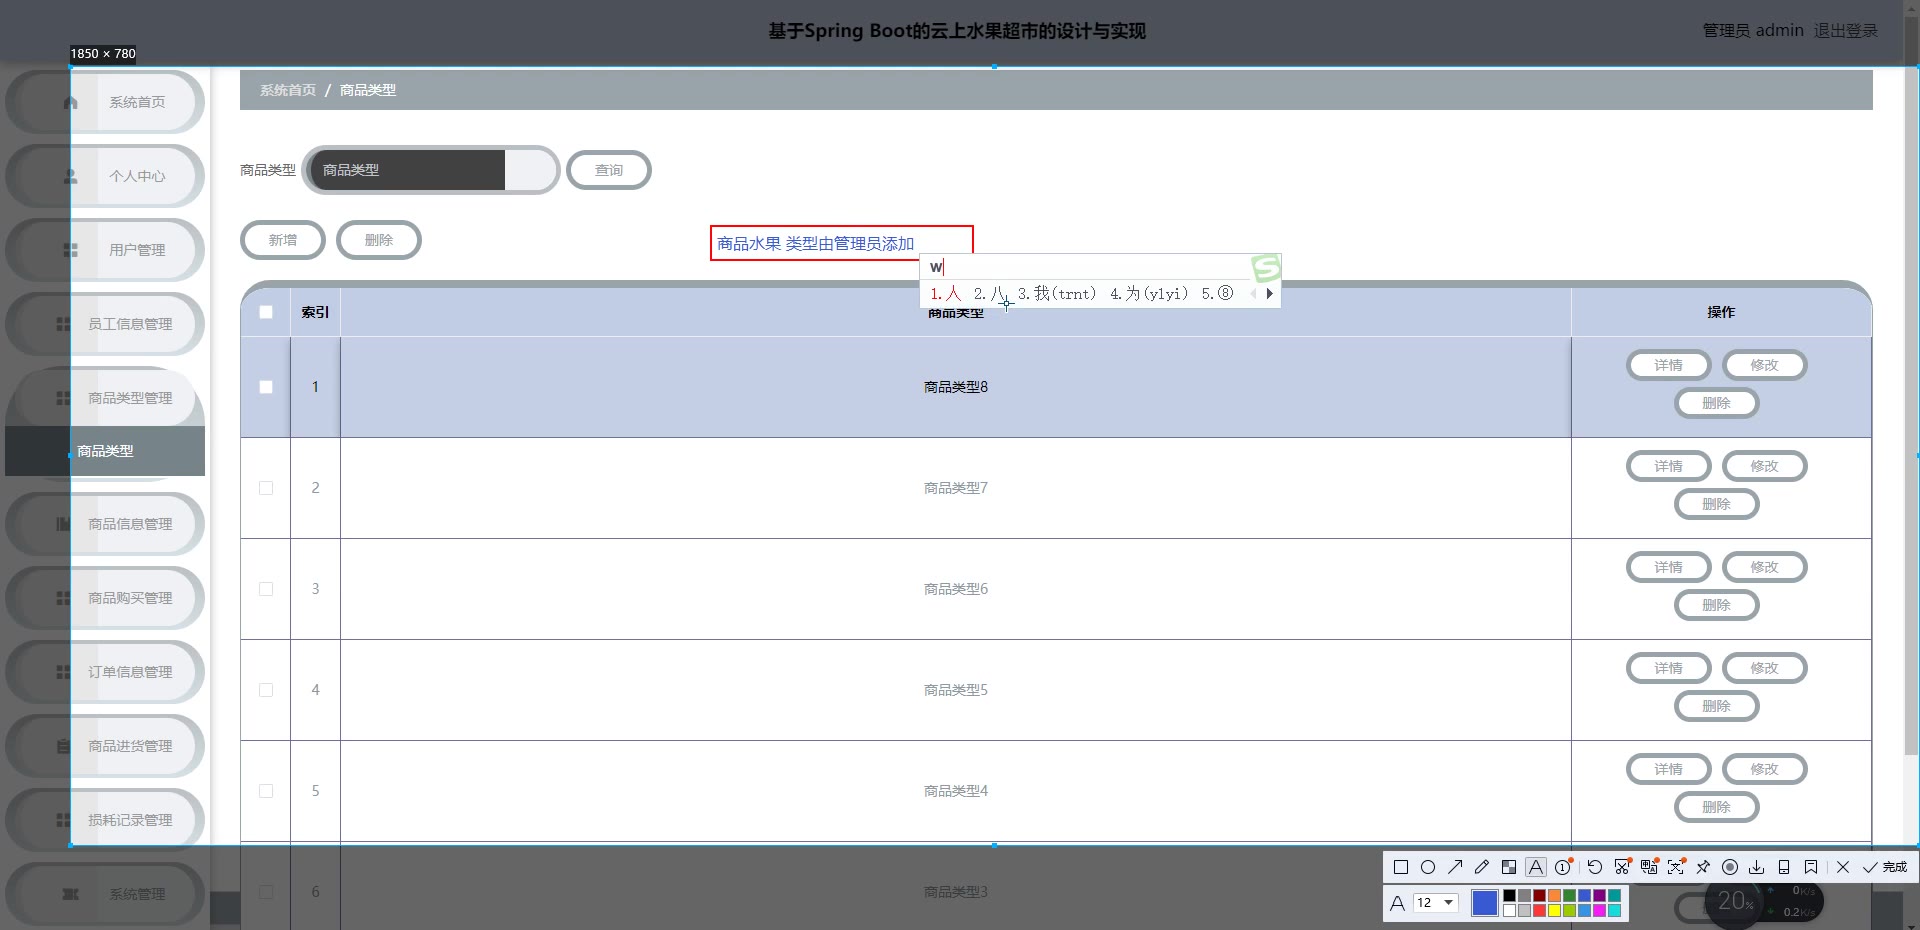Click the 删除 button above the table
This screenshot has height=930, width=1920.
379,240
